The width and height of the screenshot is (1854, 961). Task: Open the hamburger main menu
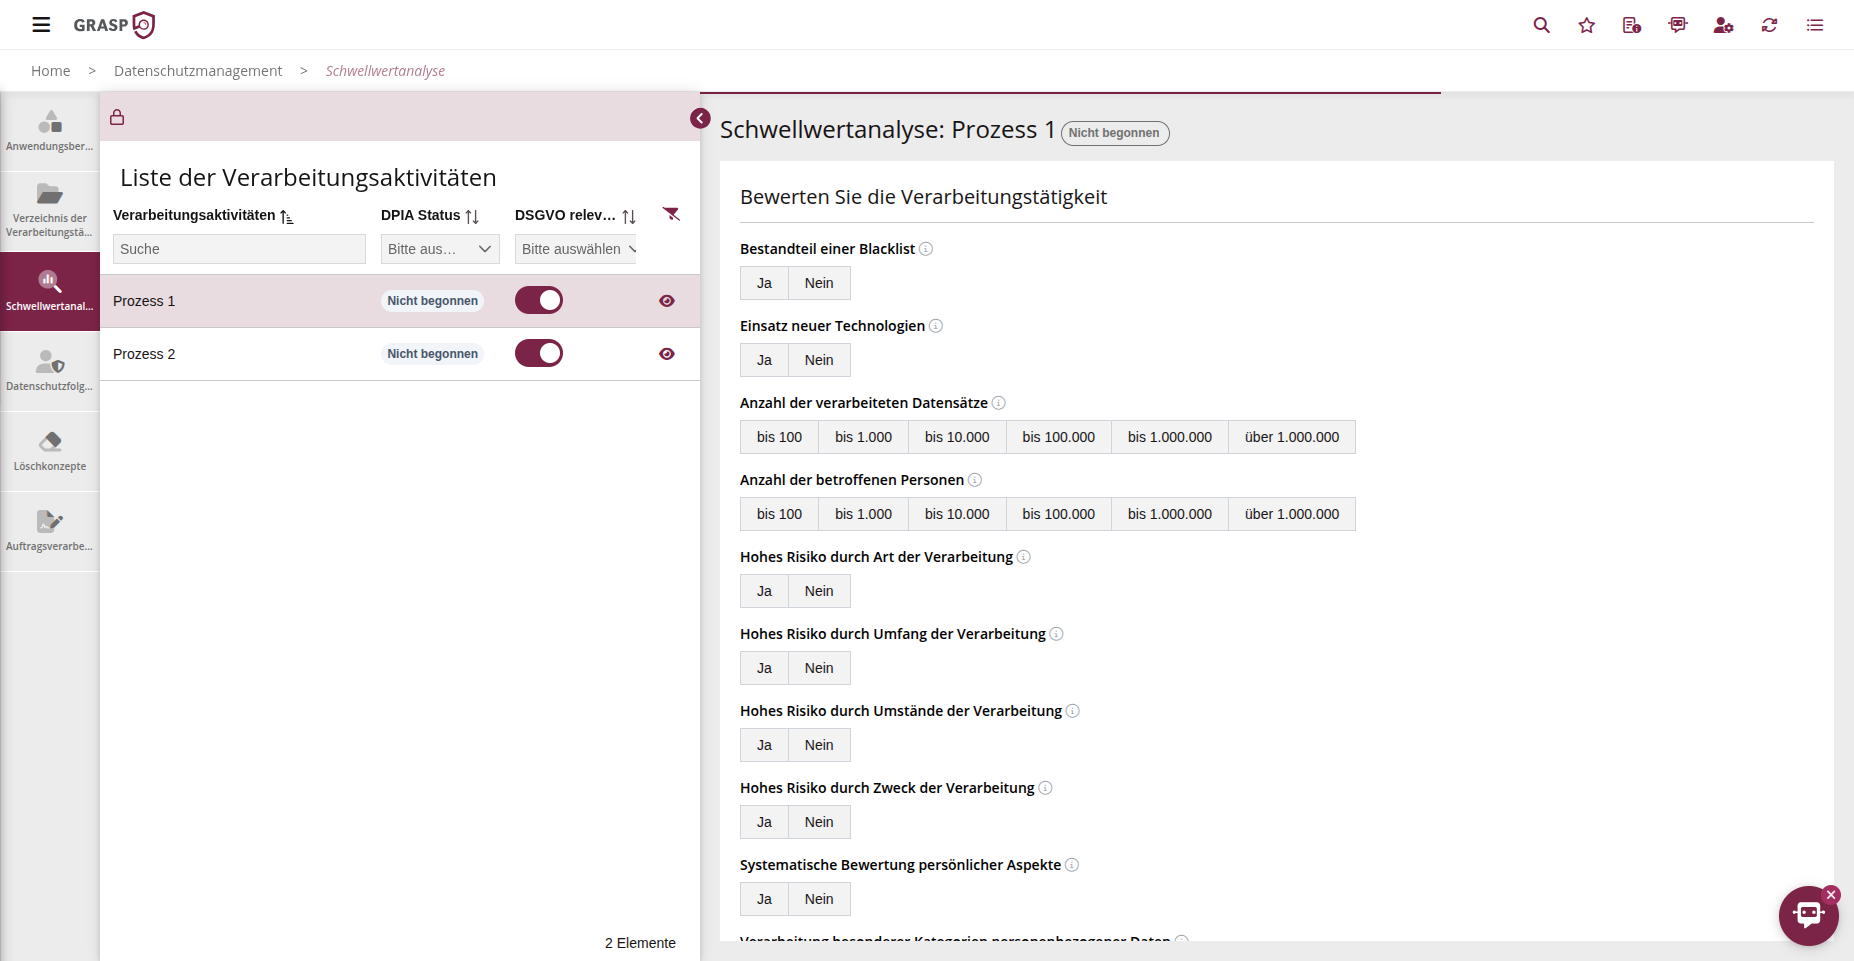[41, 25]
